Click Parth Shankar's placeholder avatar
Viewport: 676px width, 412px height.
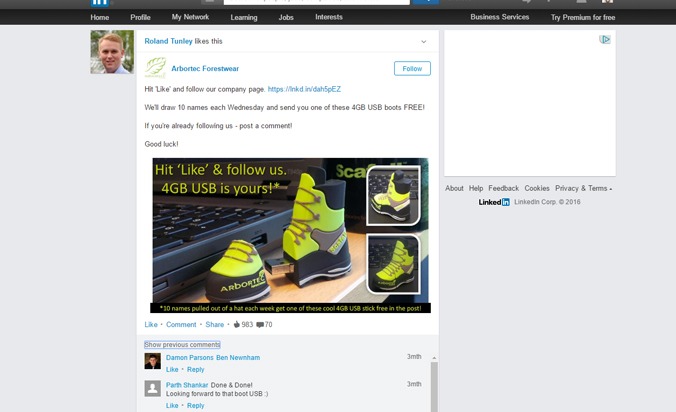153,389
